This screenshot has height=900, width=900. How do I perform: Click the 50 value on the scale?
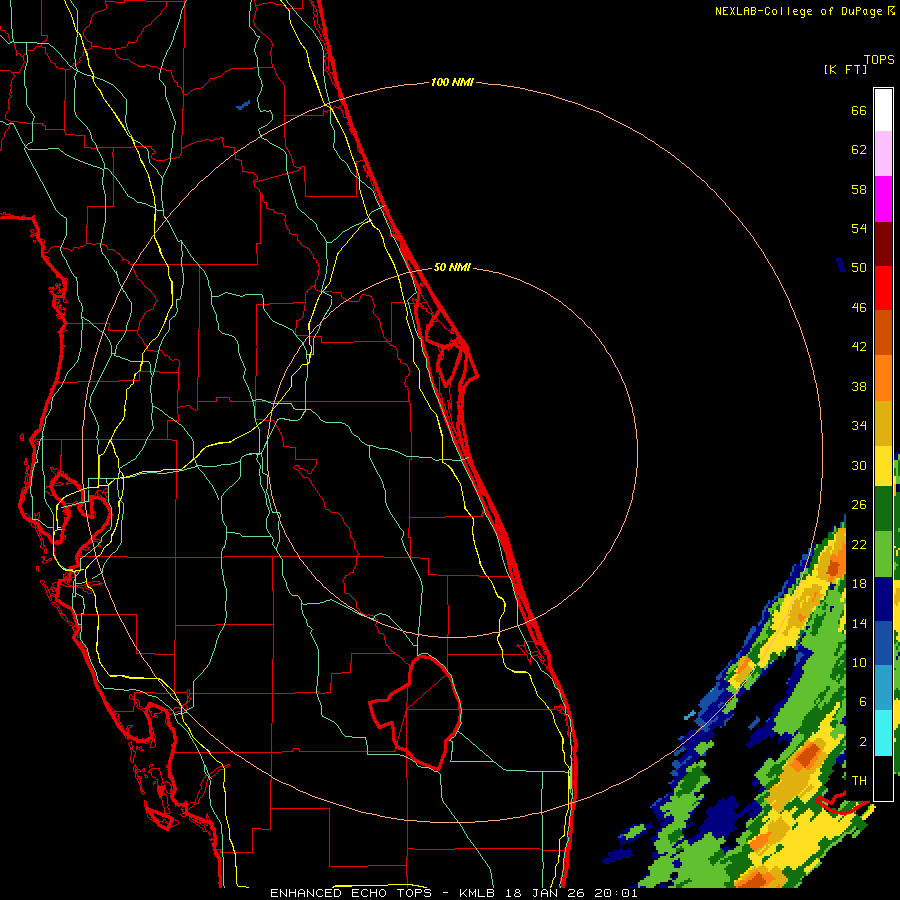pyautogui.click(x=859, y=267)
